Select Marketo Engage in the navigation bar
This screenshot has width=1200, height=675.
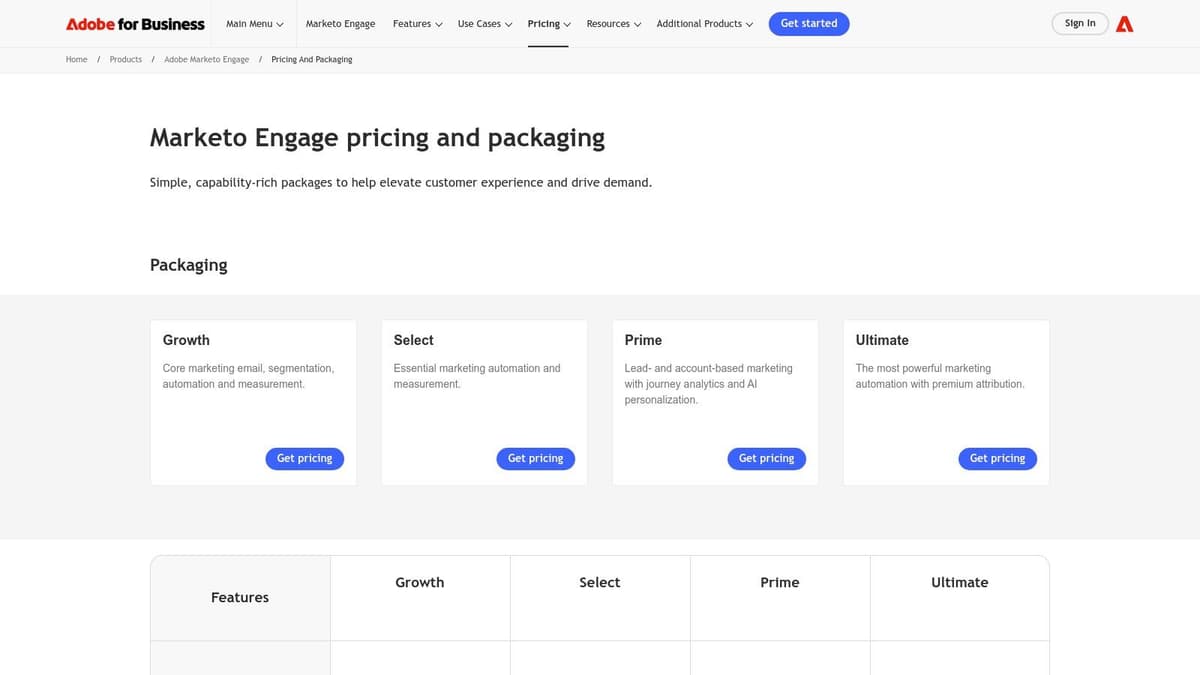340,24
